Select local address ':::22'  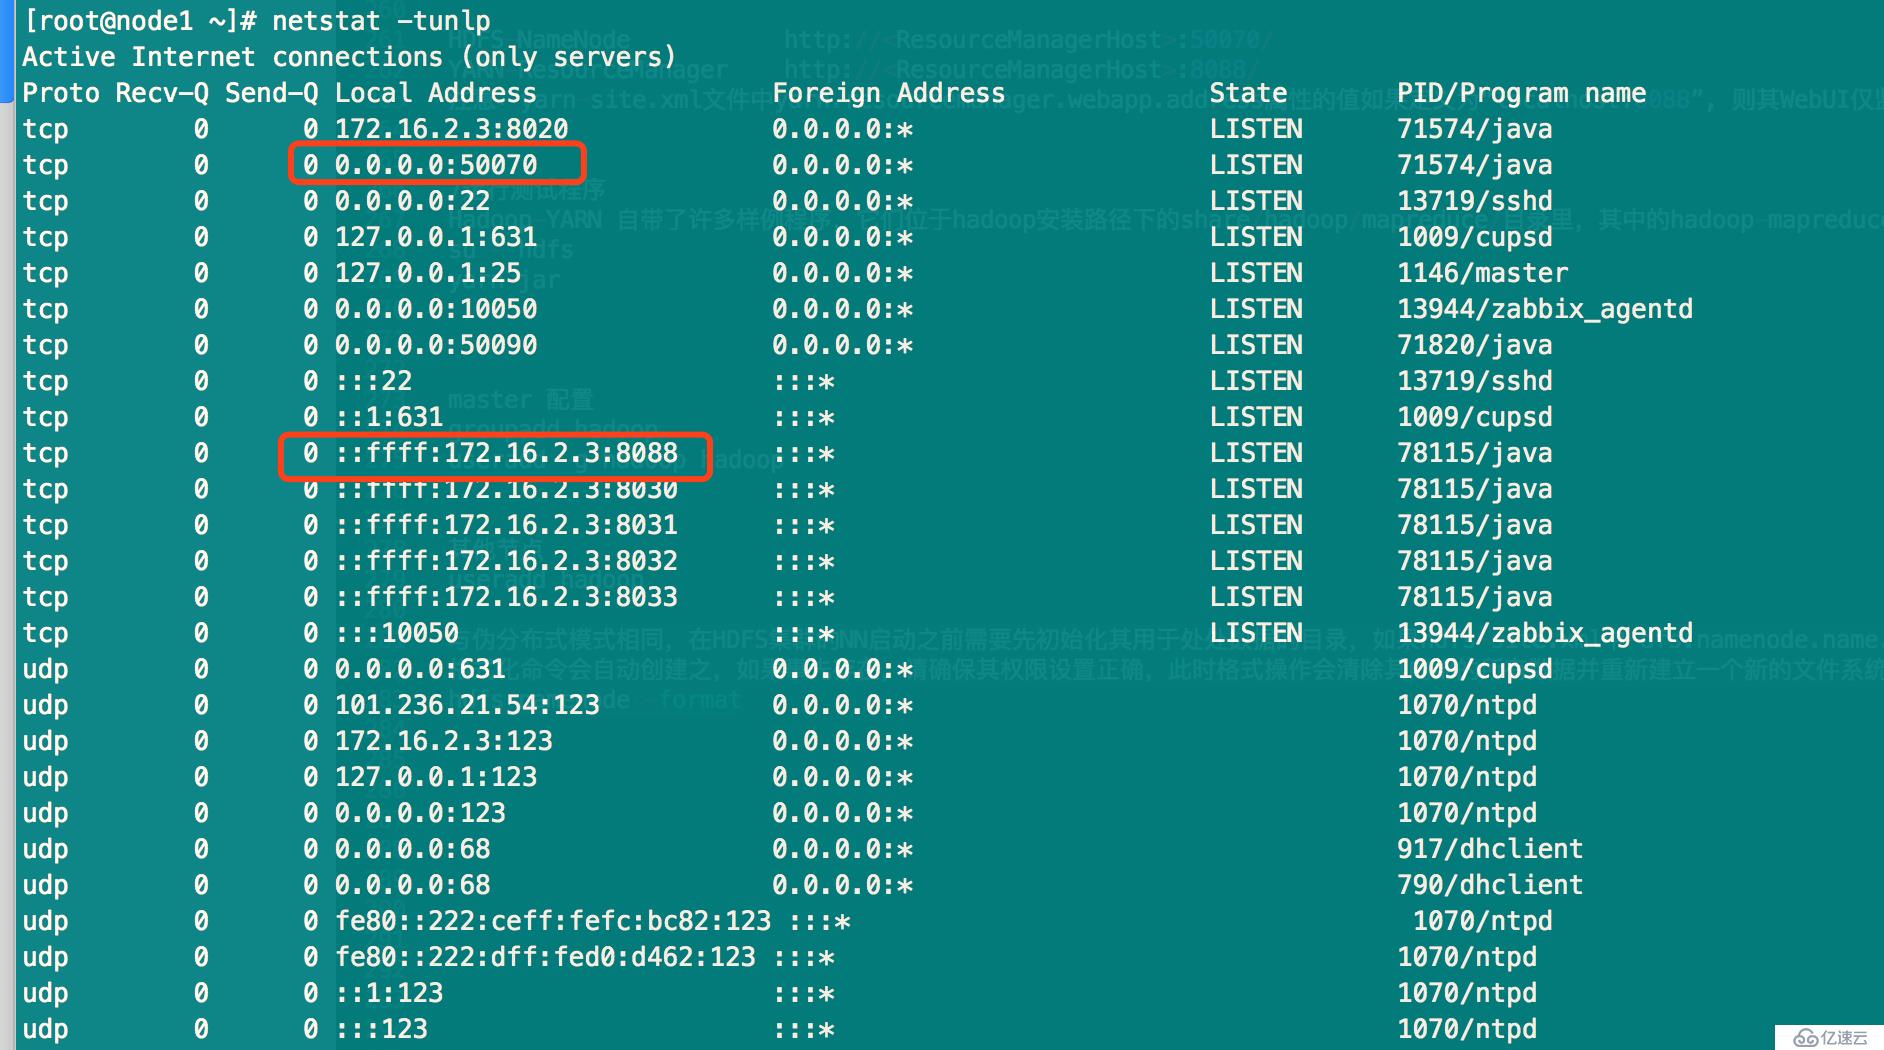pyautogui.click(x=373, y=381)
